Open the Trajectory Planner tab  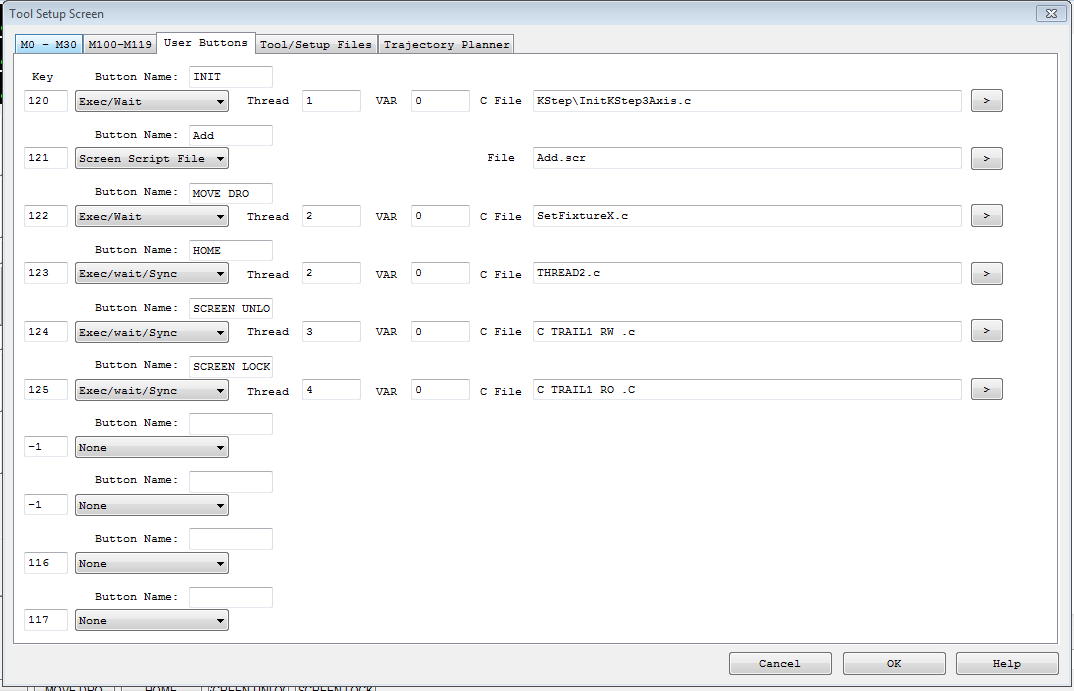tap(446, 45)
